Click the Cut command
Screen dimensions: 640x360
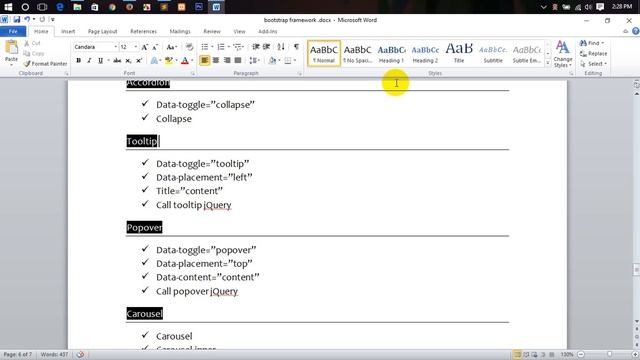[x=32, y=43]
